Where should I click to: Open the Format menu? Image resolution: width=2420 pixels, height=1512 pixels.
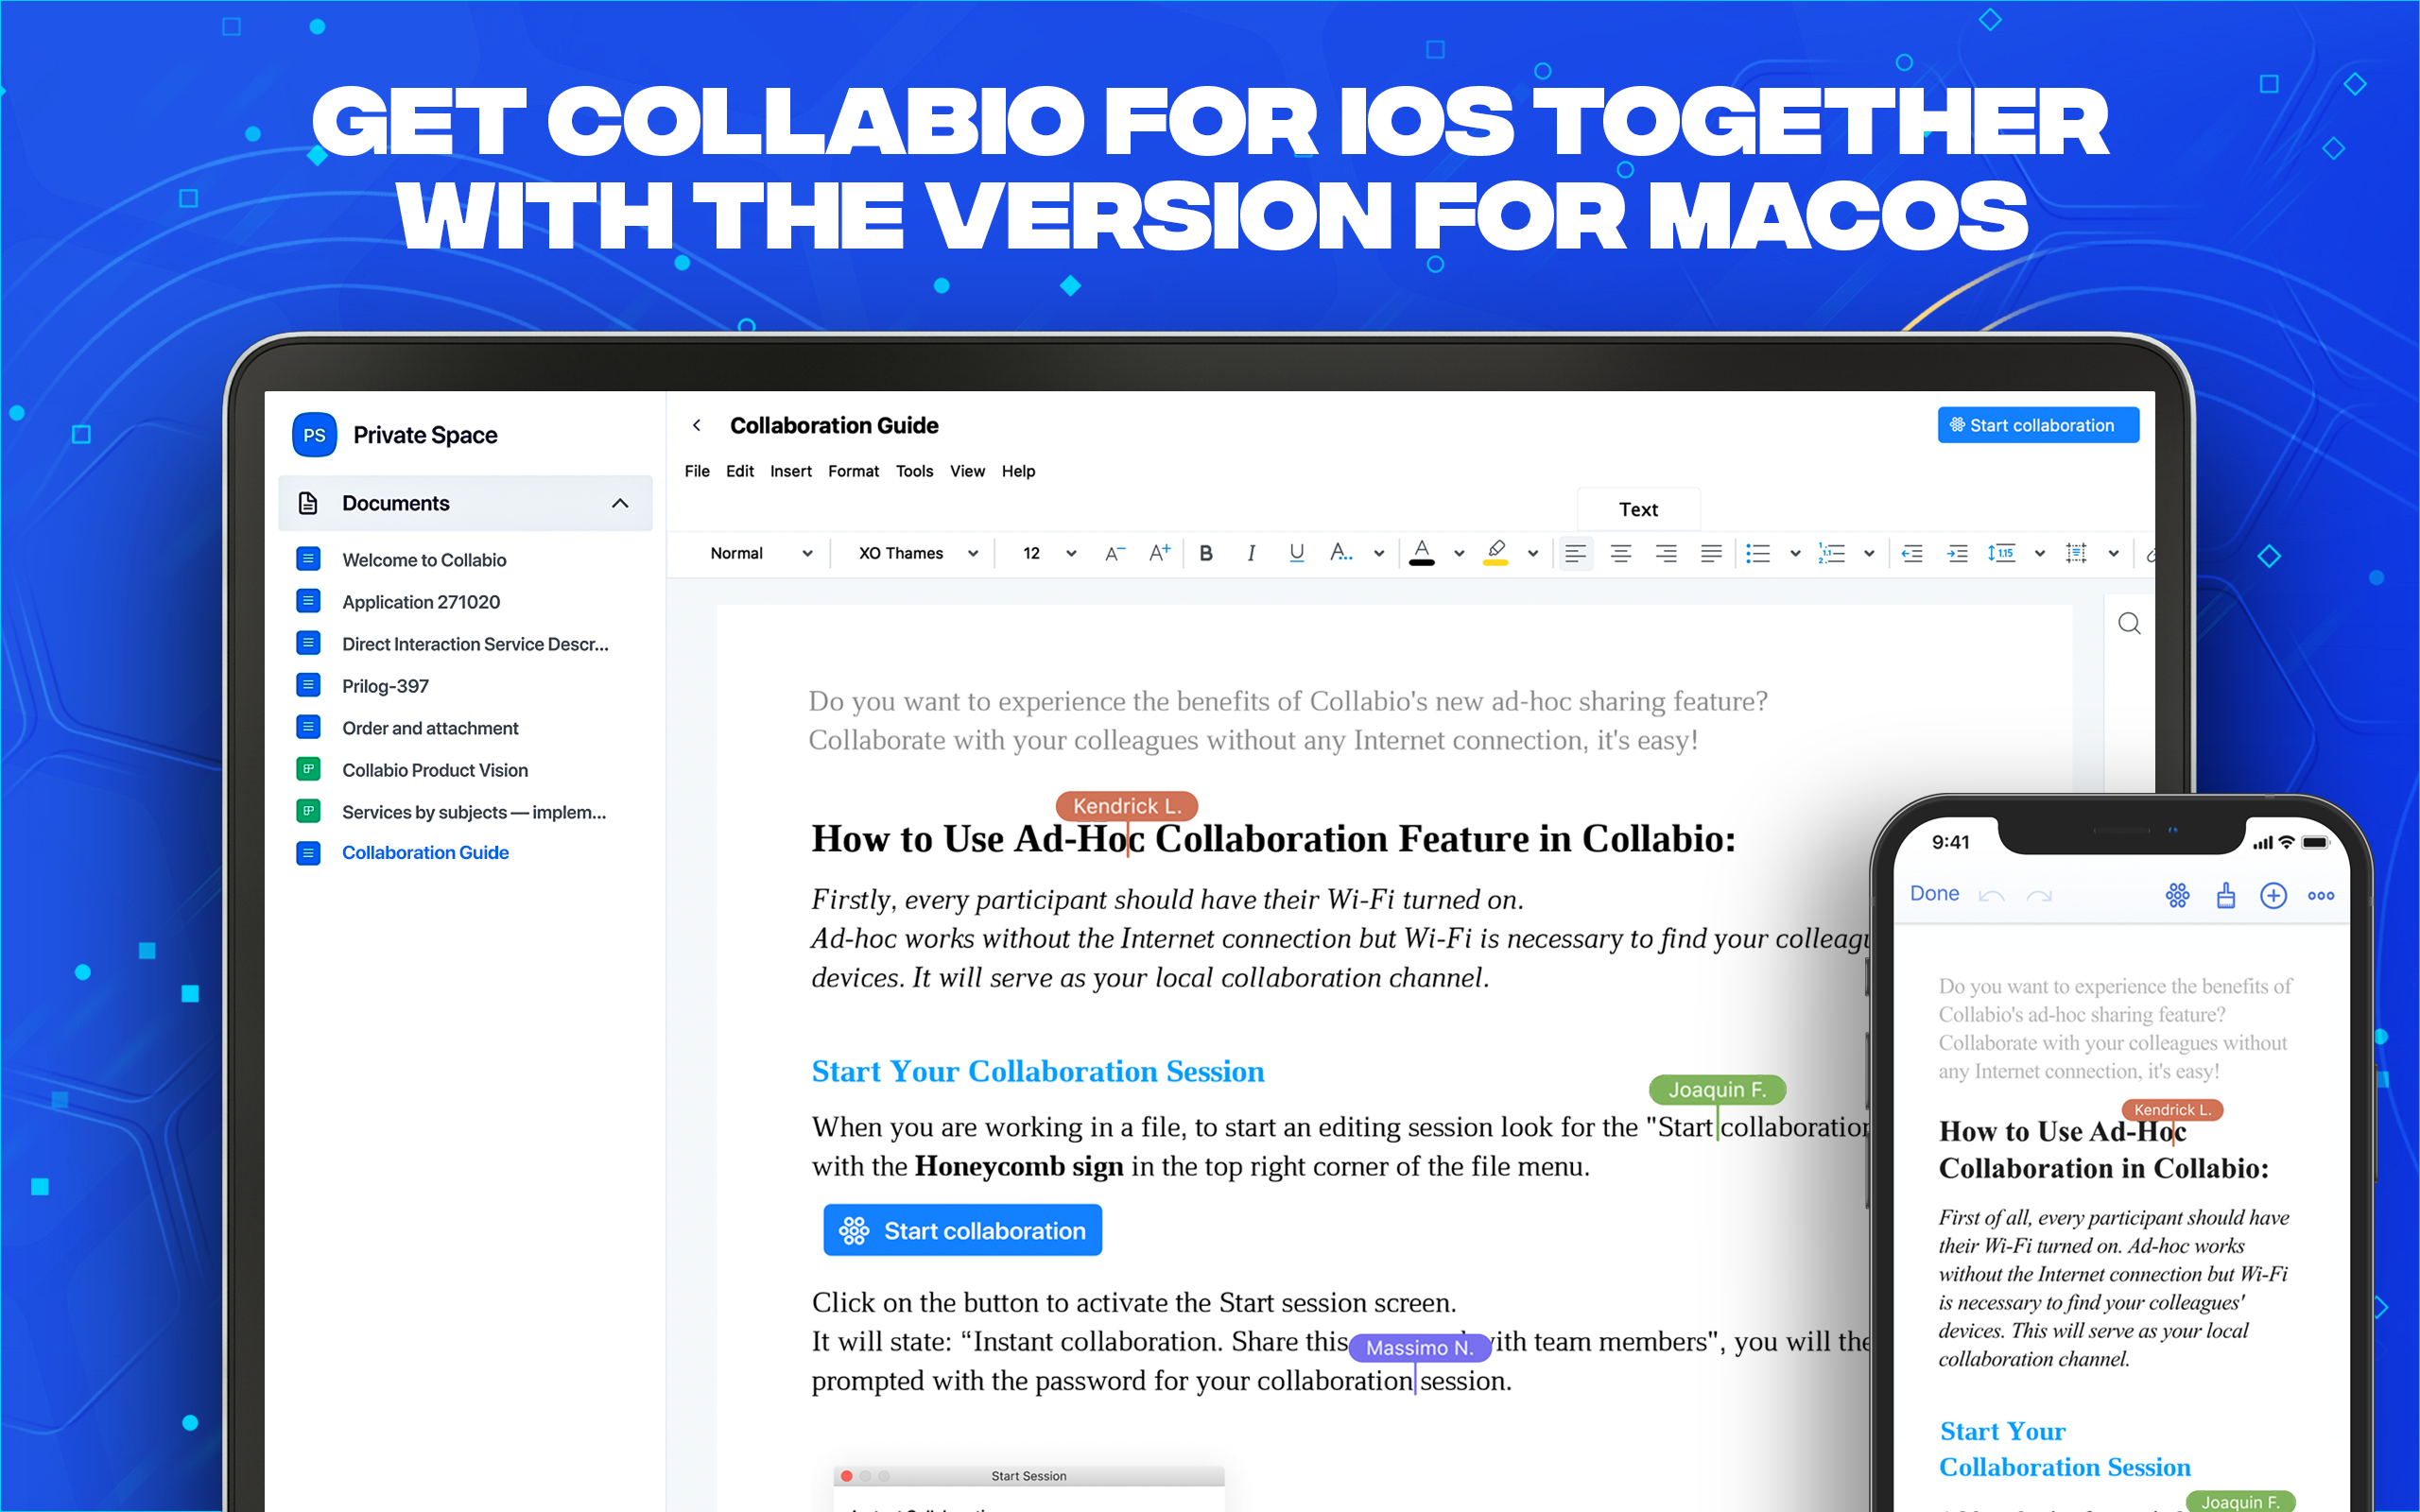click(x=853, y=471)
